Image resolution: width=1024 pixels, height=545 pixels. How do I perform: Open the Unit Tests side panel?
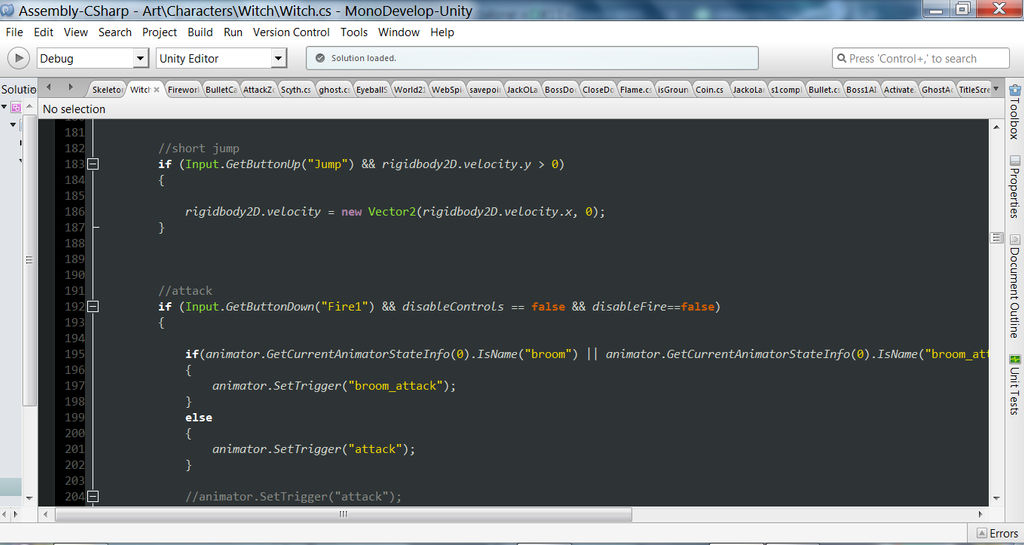[x=1014, y=385]
